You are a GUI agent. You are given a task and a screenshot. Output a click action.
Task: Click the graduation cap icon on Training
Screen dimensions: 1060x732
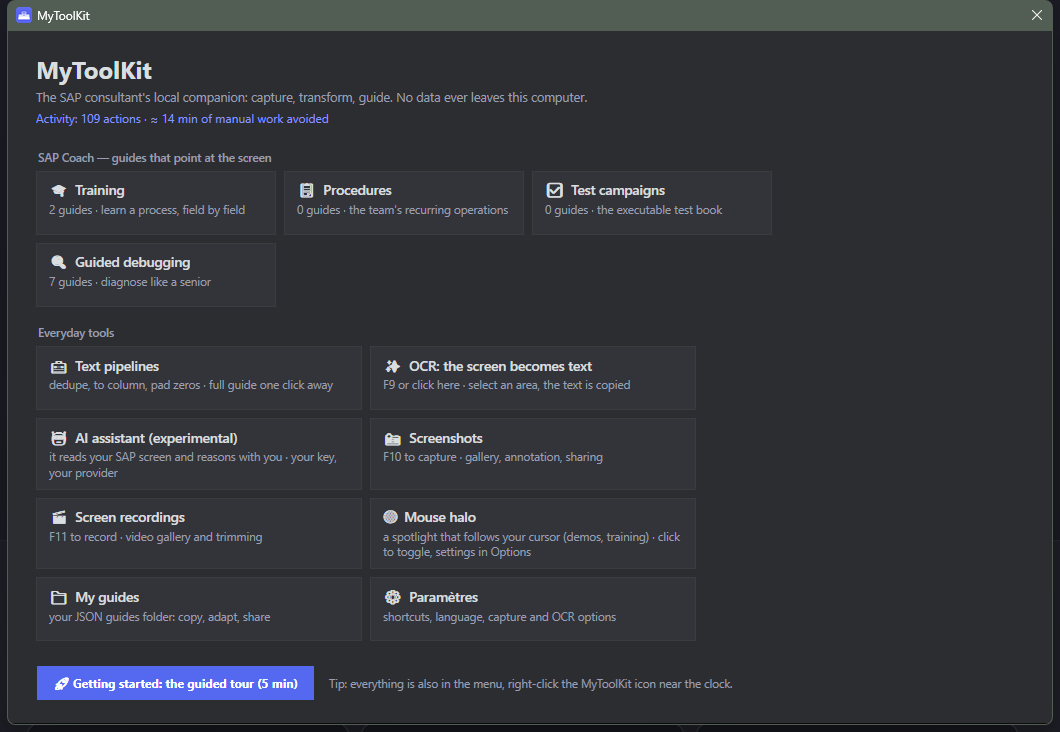click(59, 191)
